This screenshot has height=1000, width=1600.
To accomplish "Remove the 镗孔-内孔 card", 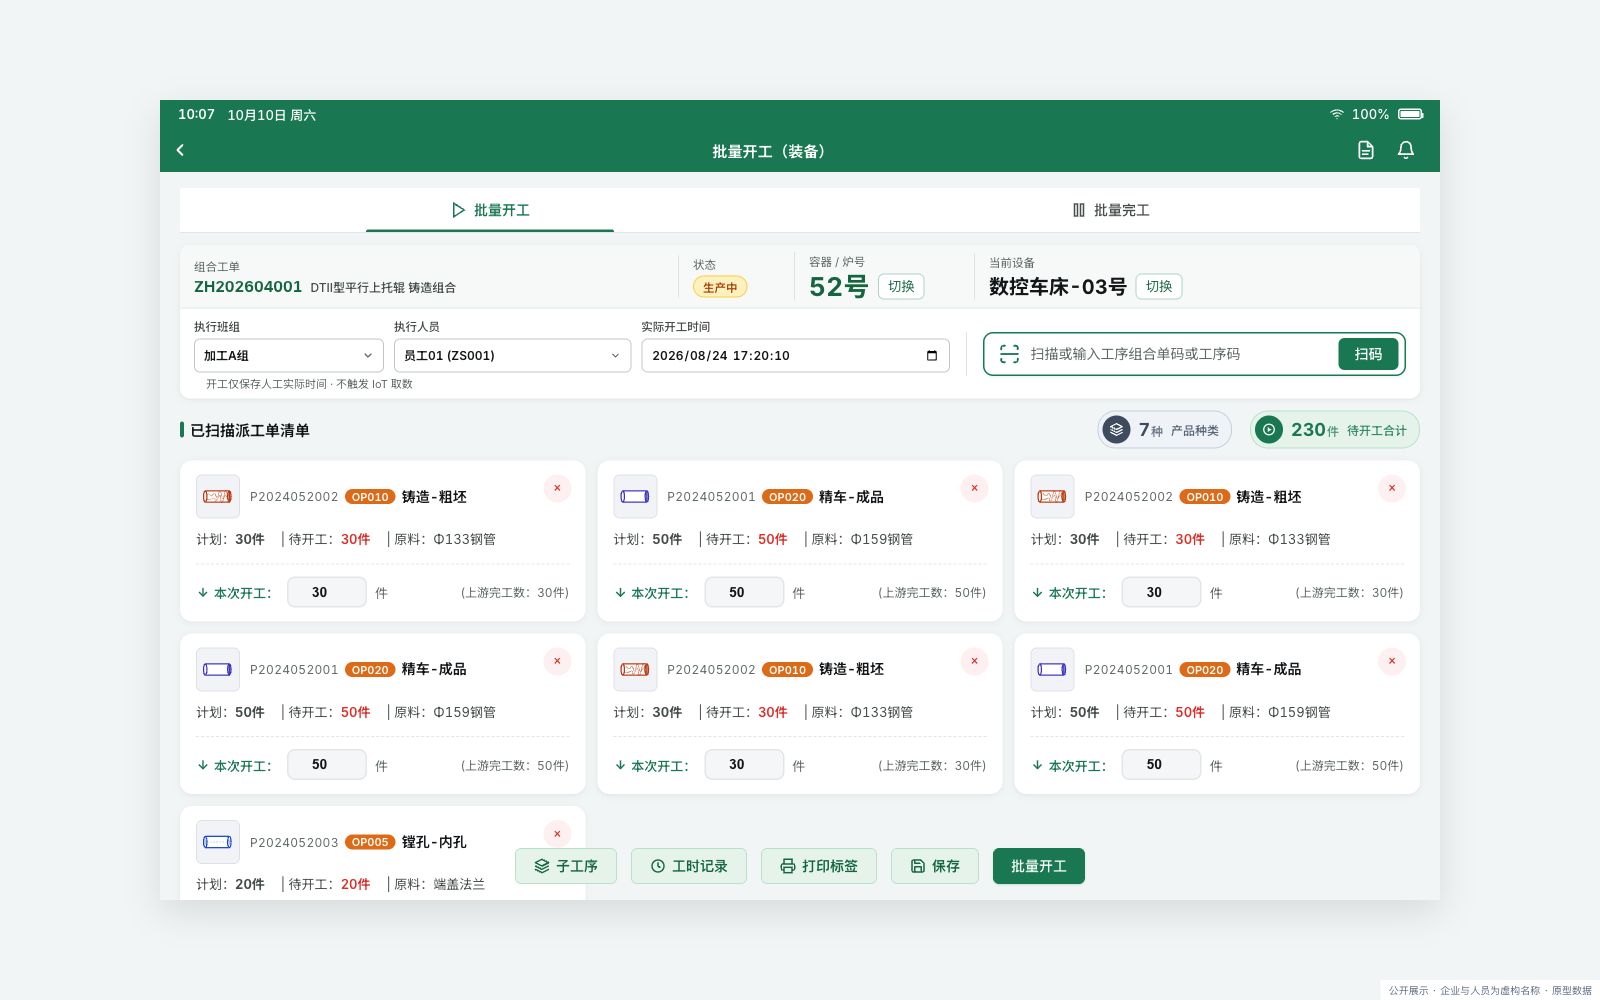I will click(557, 834).
